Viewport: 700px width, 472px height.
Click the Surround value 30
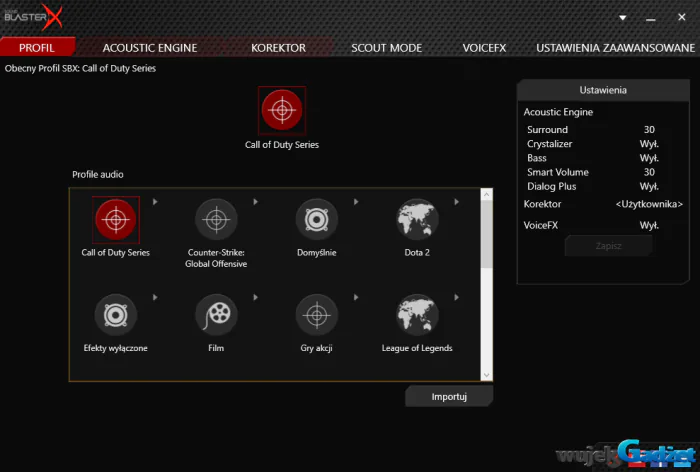pyautogui.click(x=649, y=129)
